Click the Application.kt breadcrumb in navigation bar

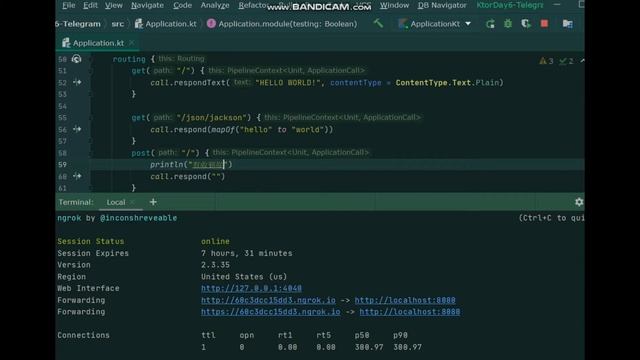[x=166, y=24]
